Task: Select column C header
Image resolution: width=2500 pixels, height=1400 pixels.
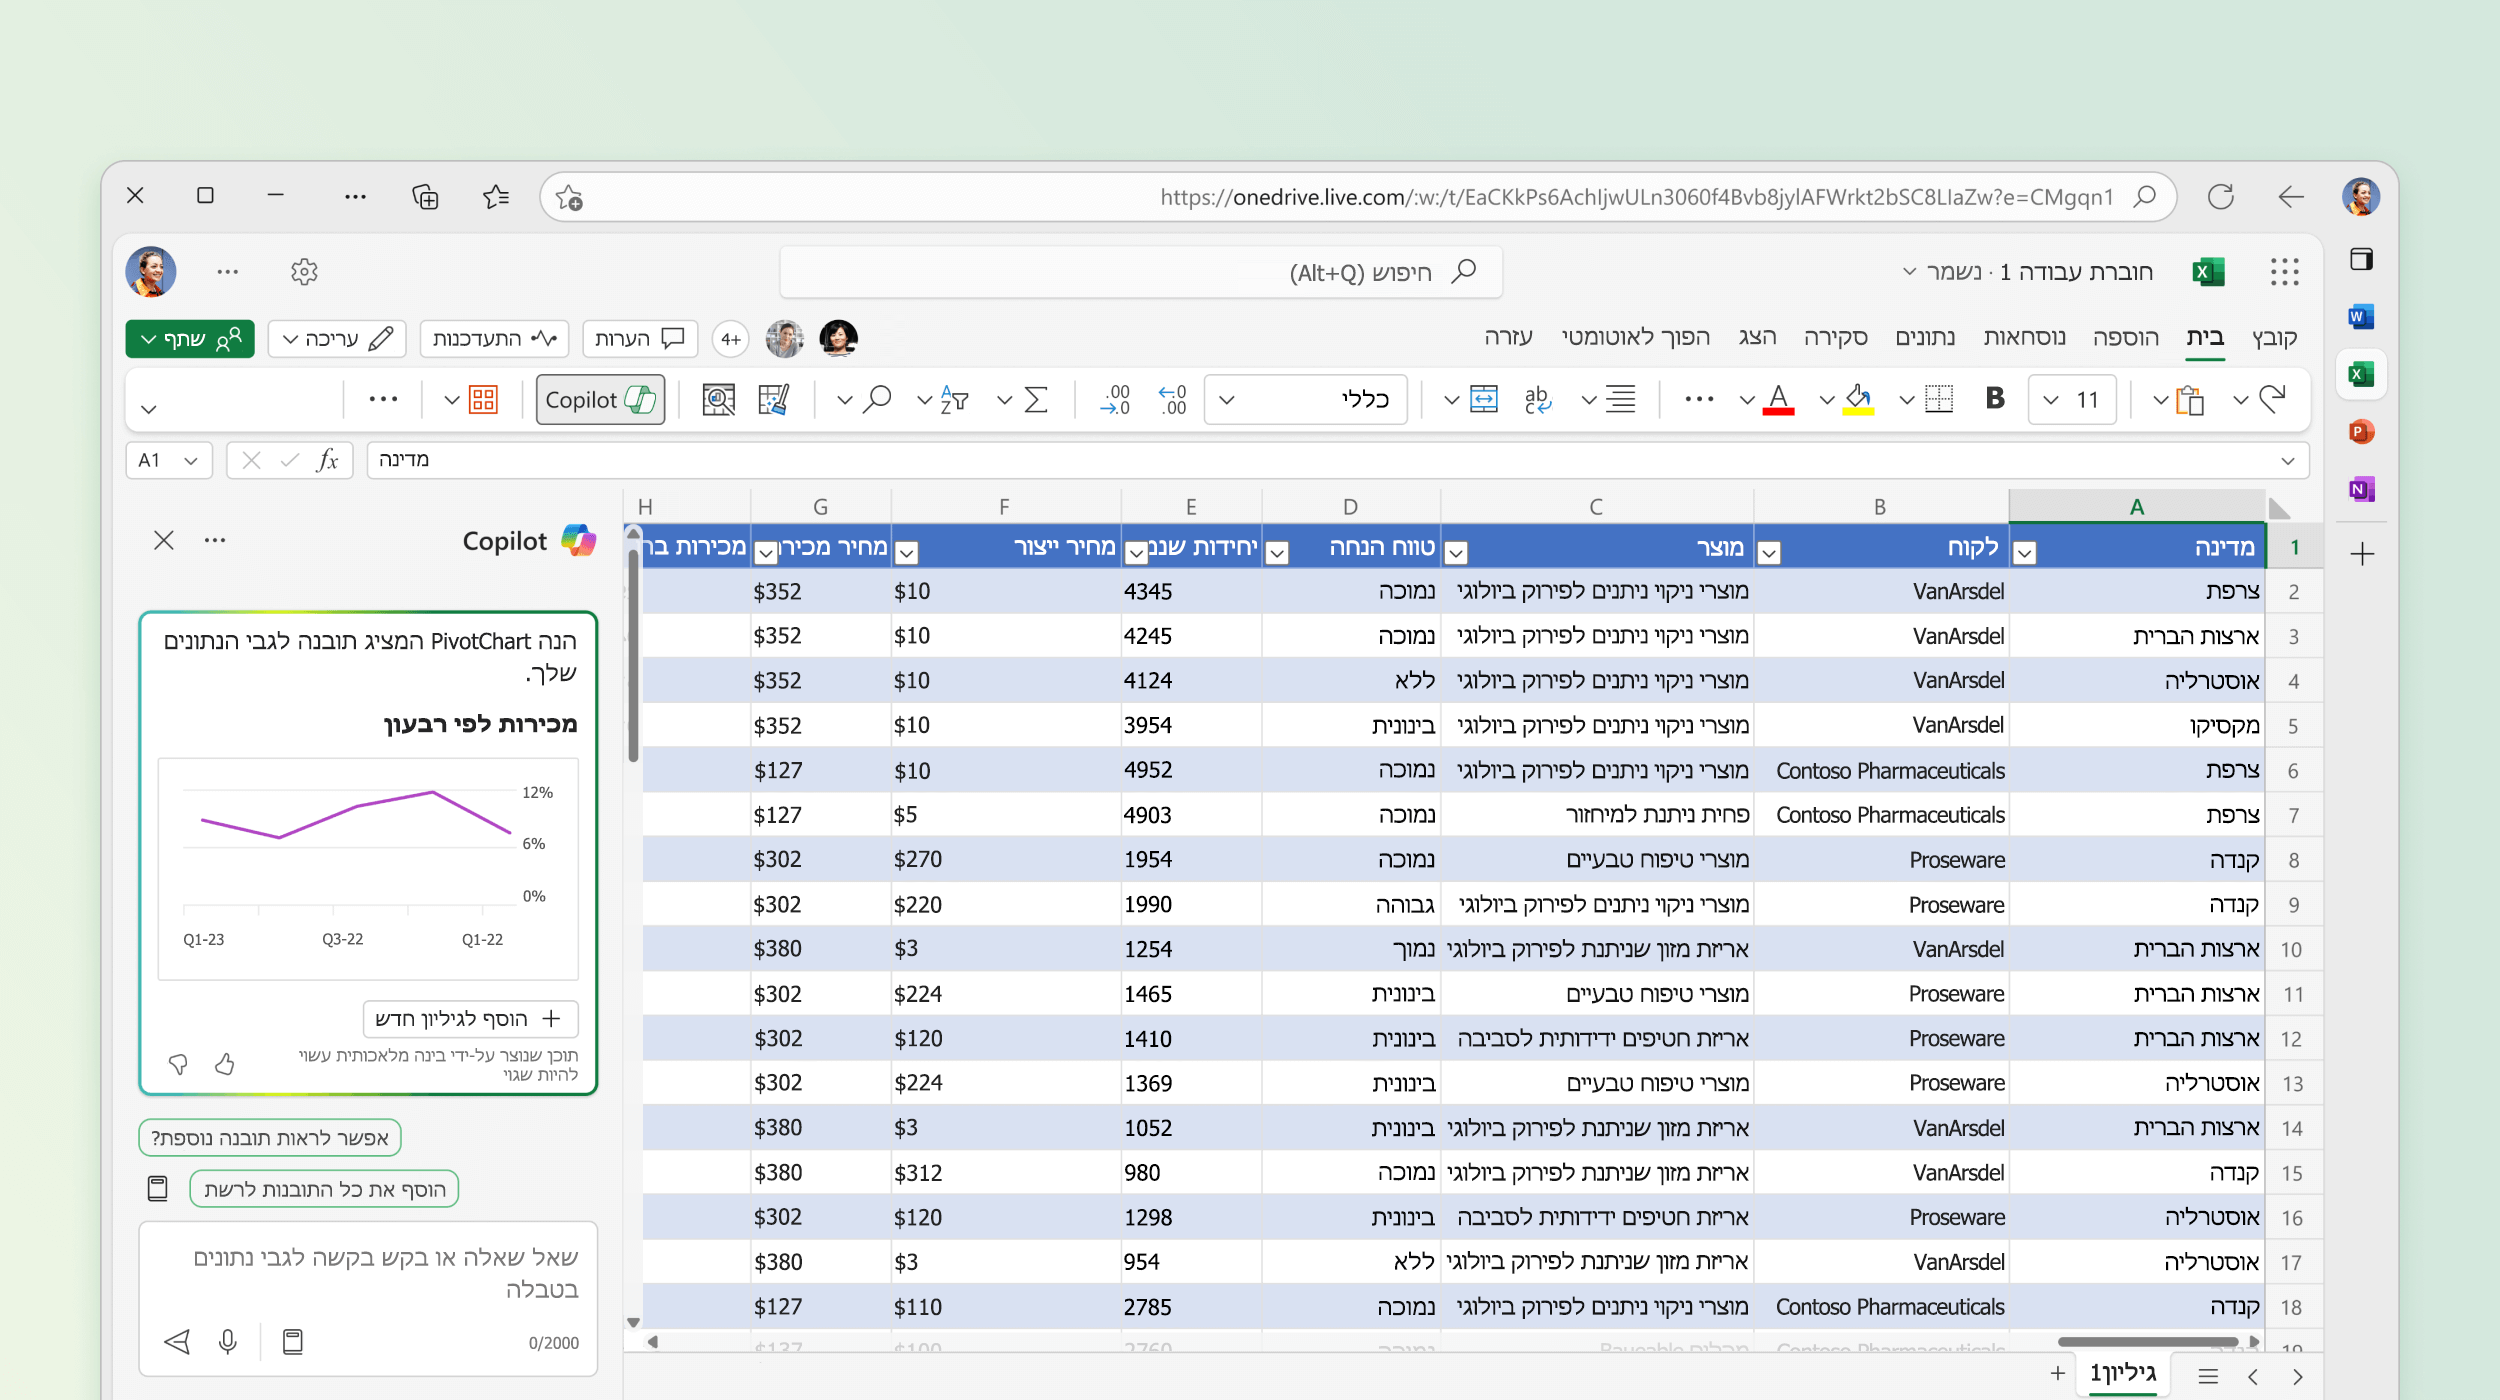Action: 1596,506
